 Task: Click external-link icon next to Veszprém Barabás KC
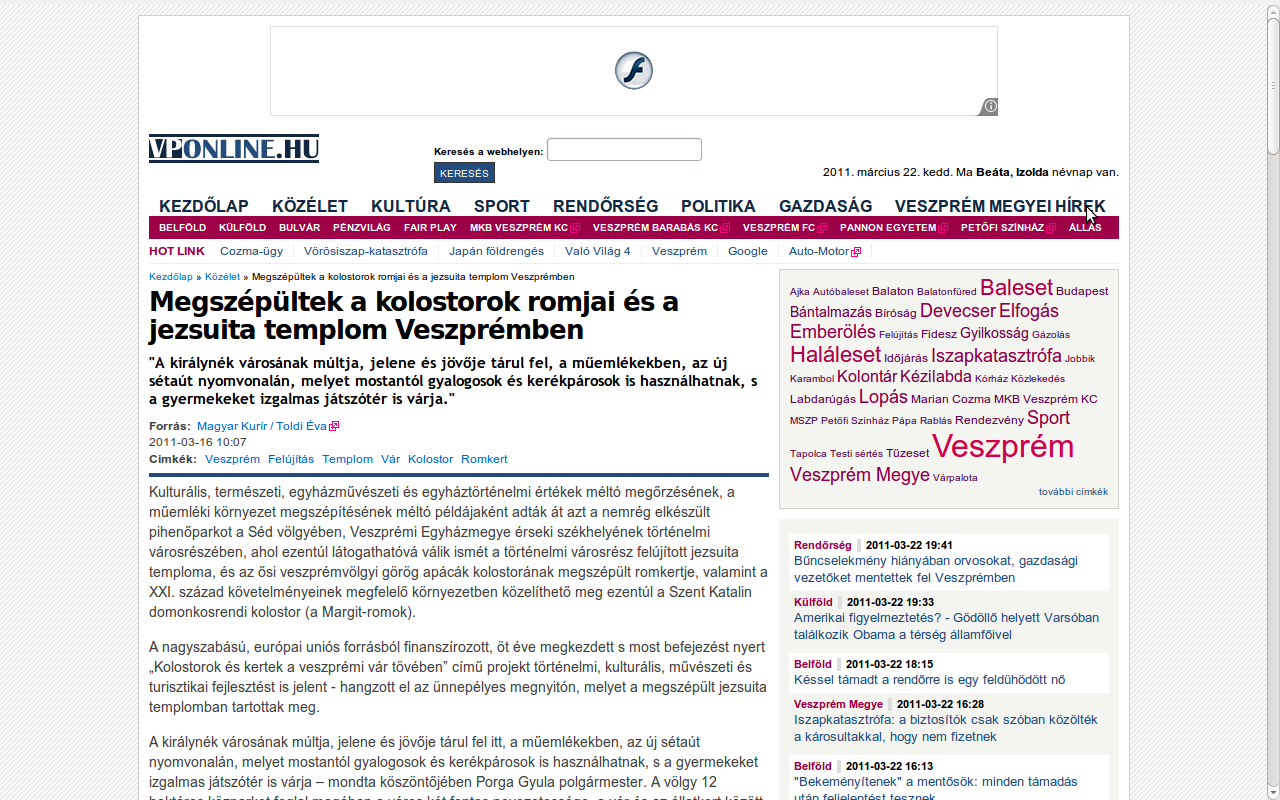coord(725,228)
